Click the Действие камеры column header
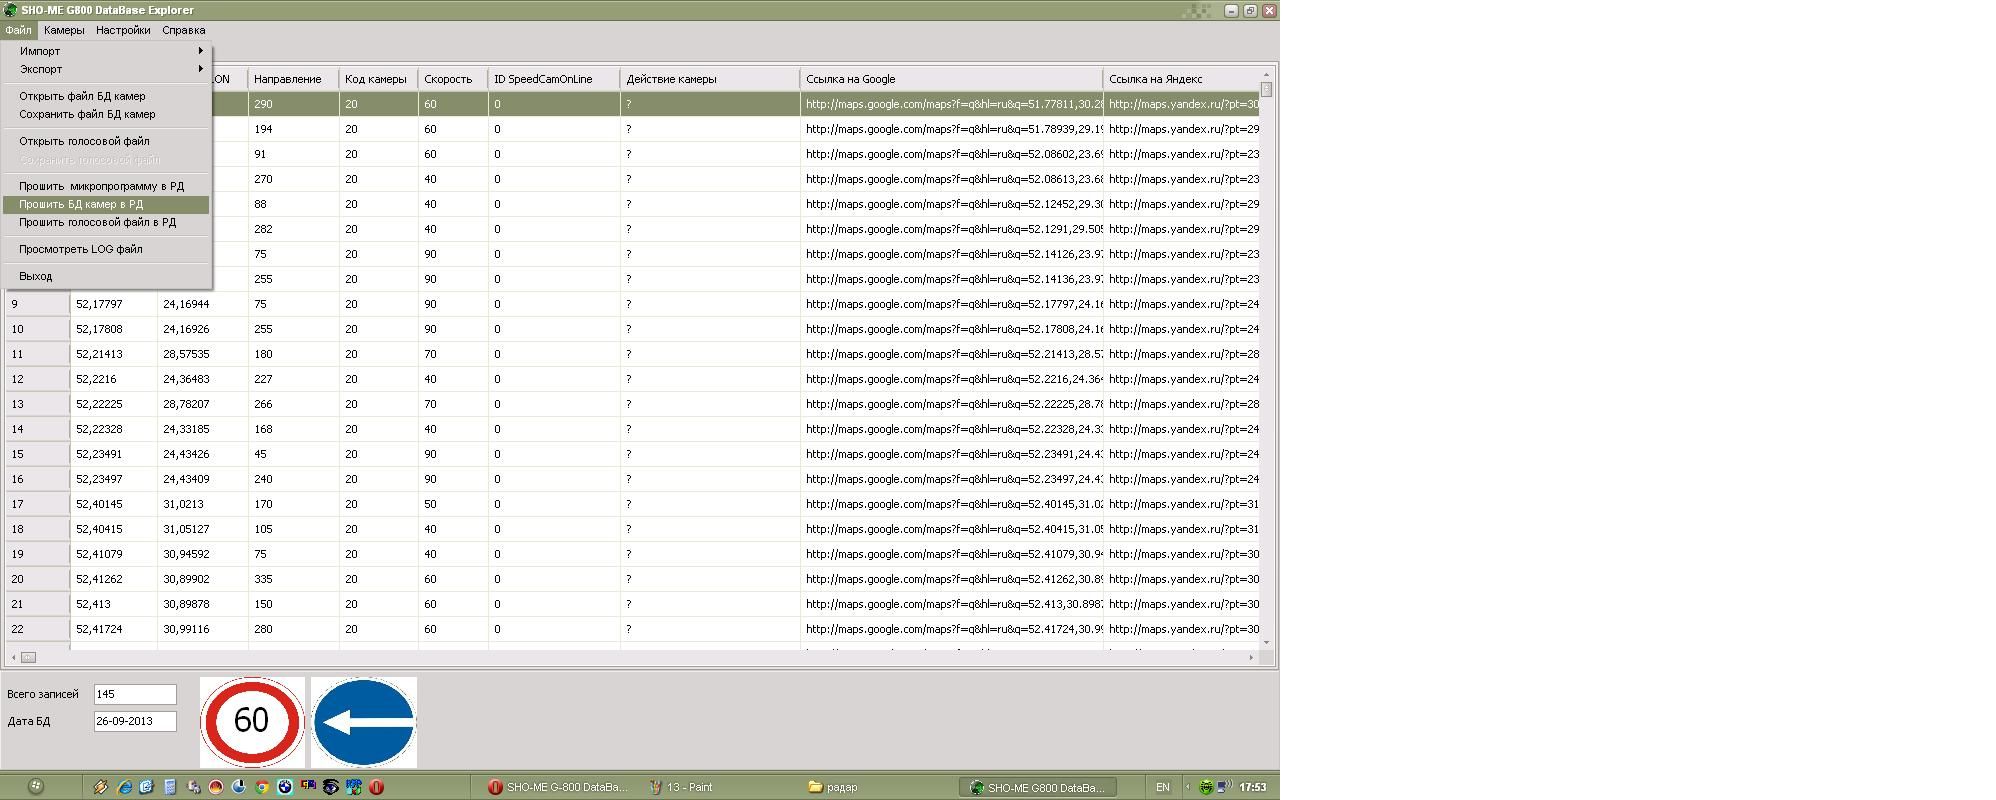 (710, 79)
